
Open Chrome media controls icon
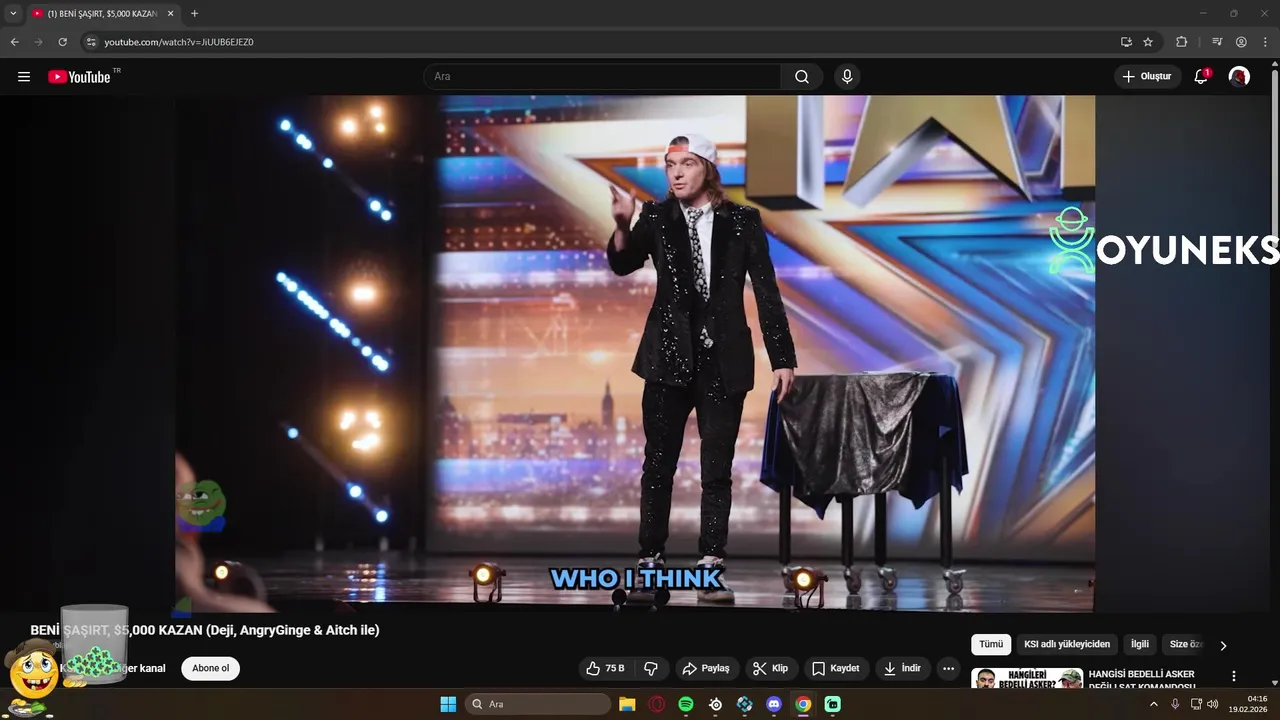(1217, 42)
